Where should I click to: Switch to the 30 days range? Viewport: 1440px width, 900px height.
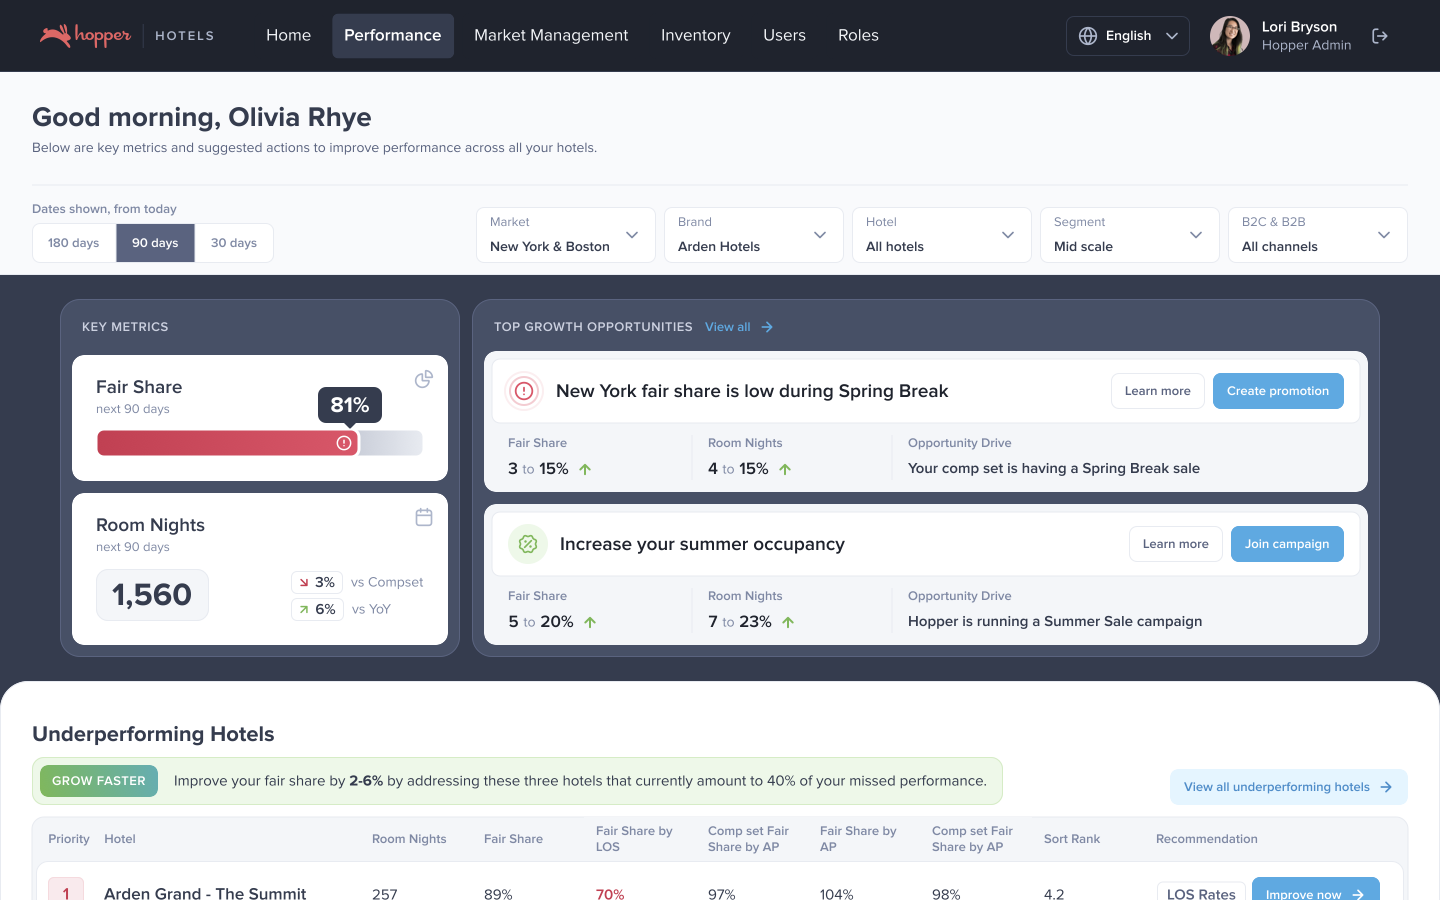[234, 243]
